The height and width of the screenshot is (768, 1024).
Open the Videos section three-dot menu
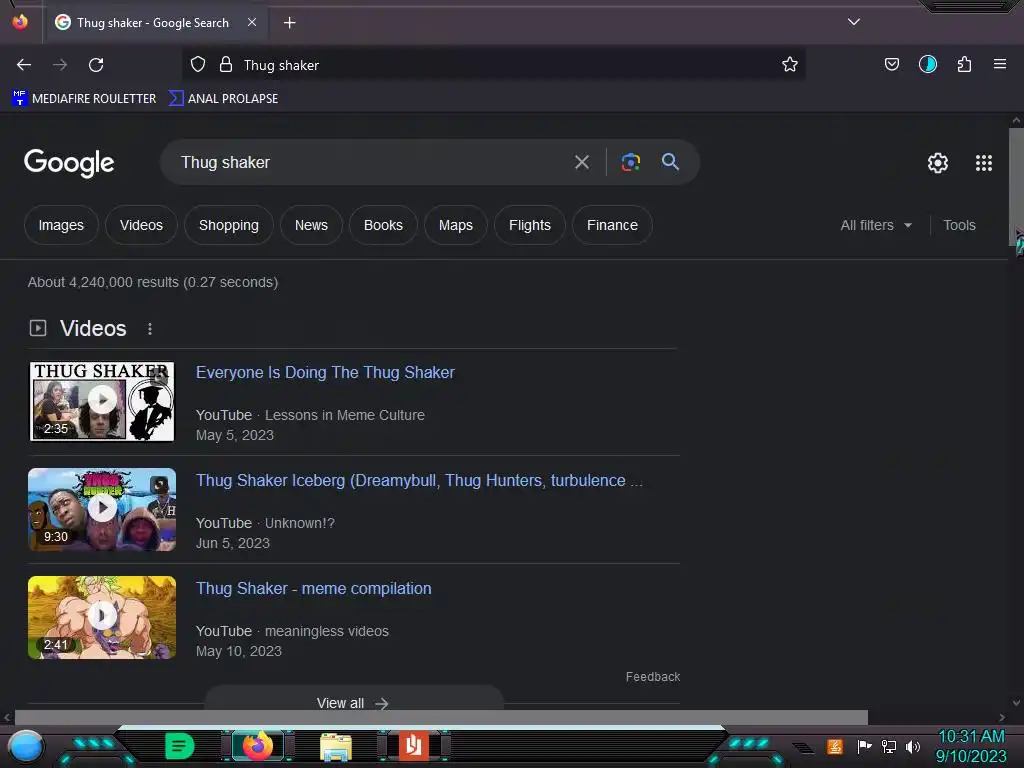[150, 328]
